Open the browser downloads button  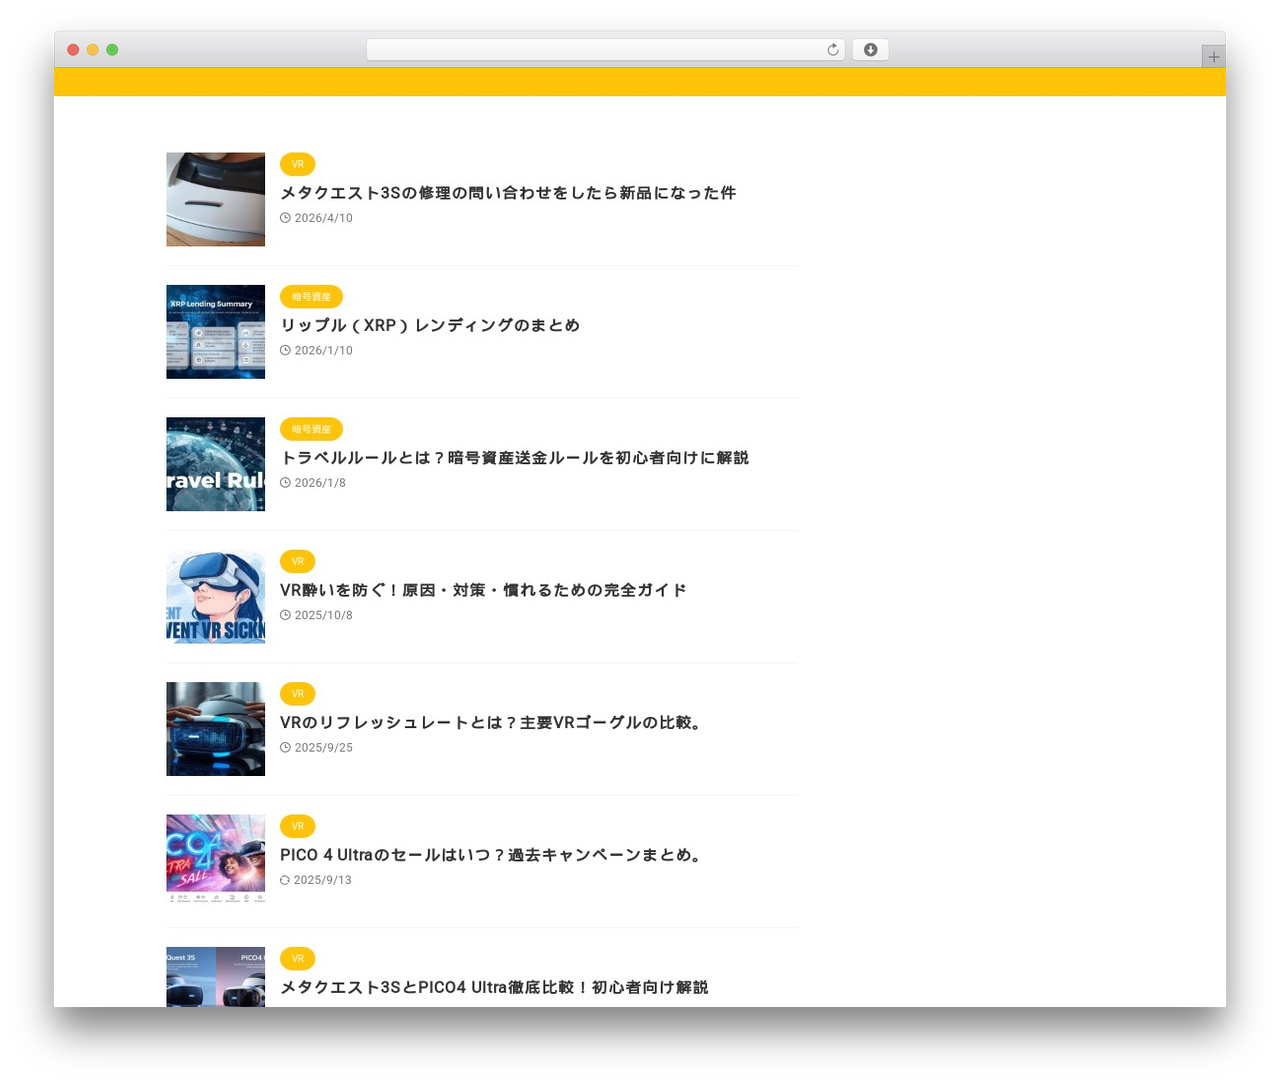(870, 50)
